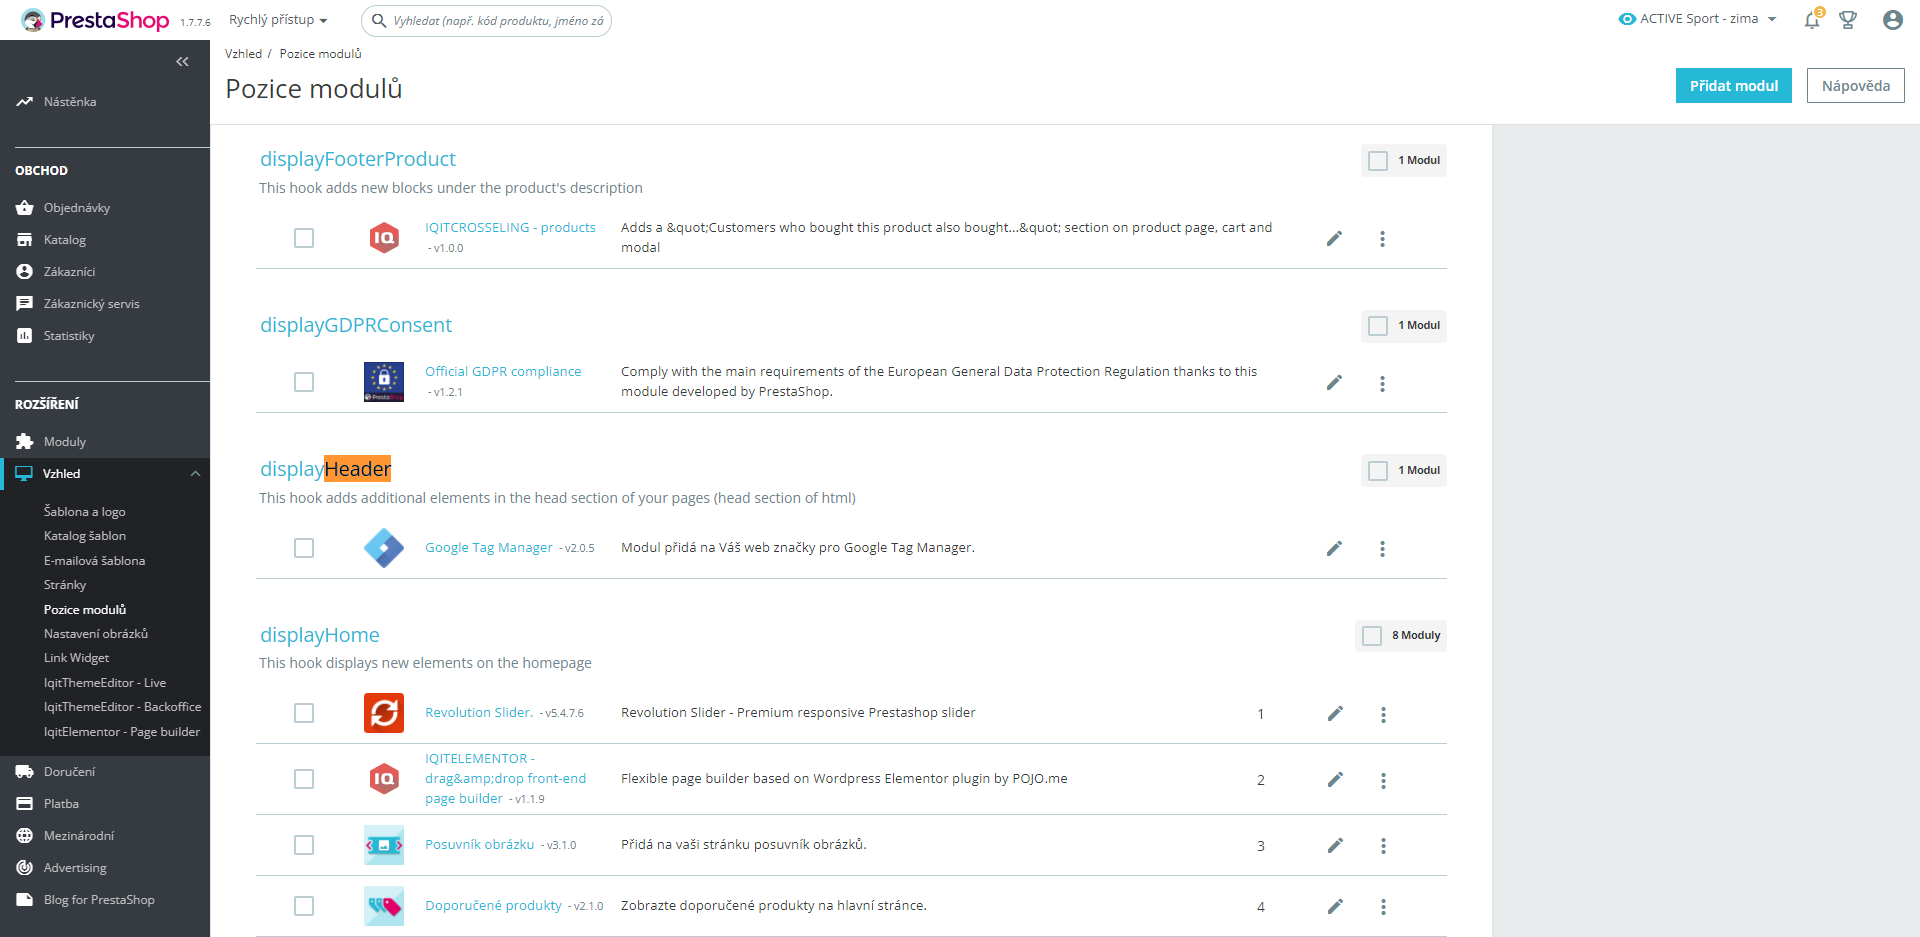
Task: Collapse the Vzhled sidebar menu
Action: point(195,474)
